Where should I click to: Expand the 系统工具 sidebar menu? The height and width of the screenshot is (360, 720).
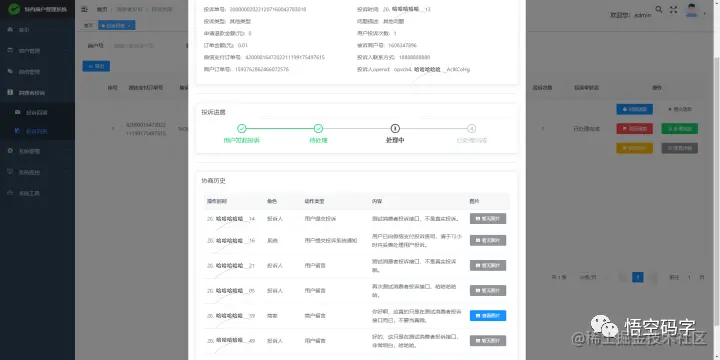click(38, 193)
